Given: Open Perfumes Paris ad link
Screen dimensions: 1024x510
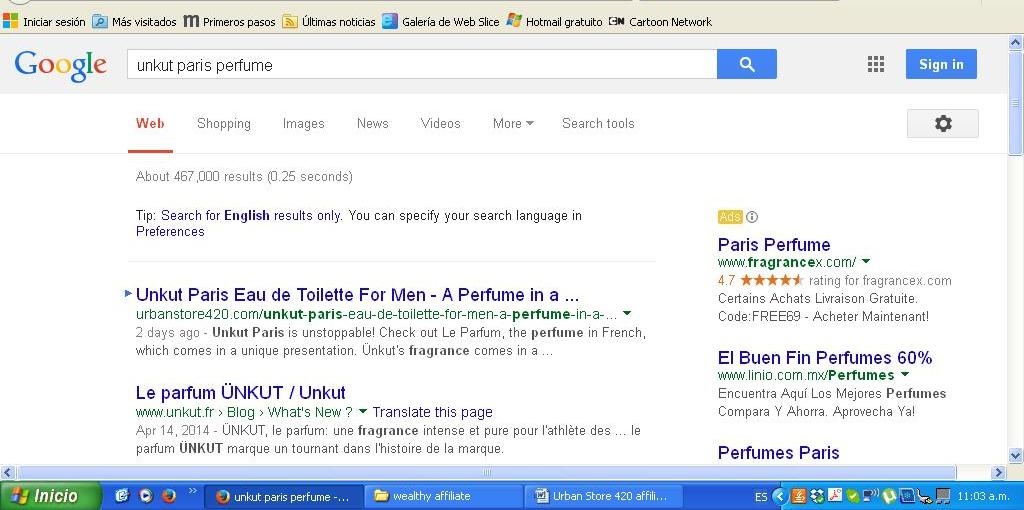Looking at the screenshot, I should [778, 453].
